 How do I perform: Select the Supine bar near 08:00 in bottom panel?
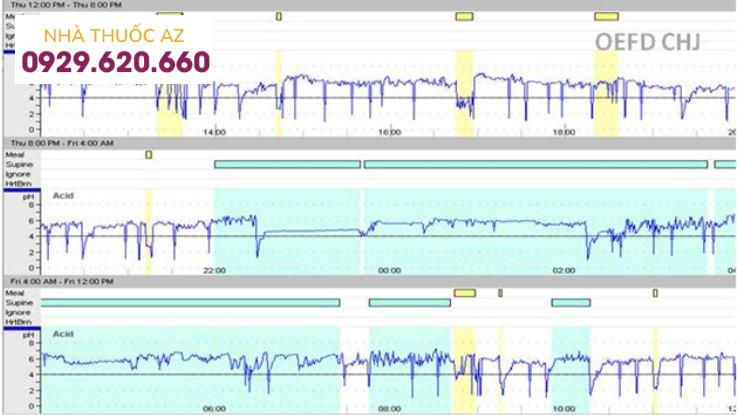pos(409,302)
